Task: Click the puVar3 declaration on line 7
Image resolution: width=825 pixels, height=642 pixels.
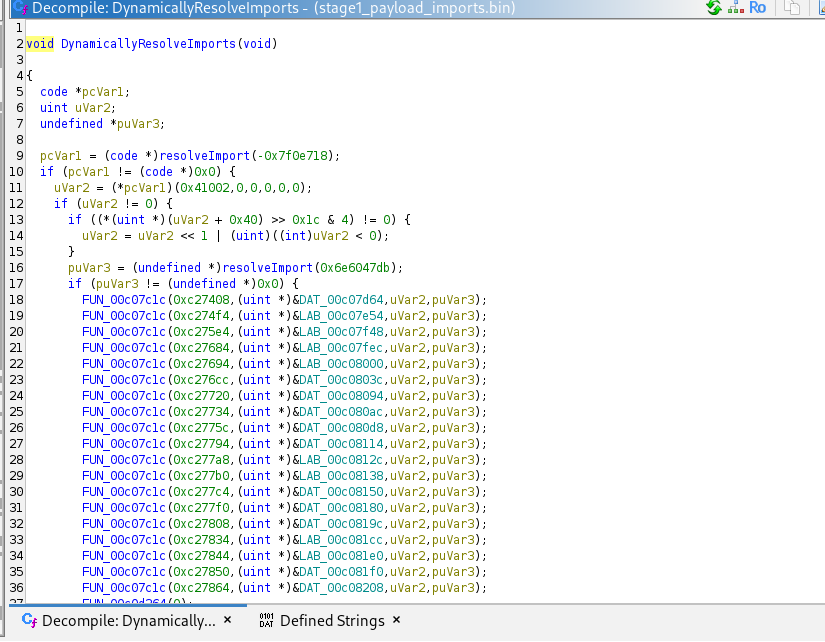Action: pos(138,124)
